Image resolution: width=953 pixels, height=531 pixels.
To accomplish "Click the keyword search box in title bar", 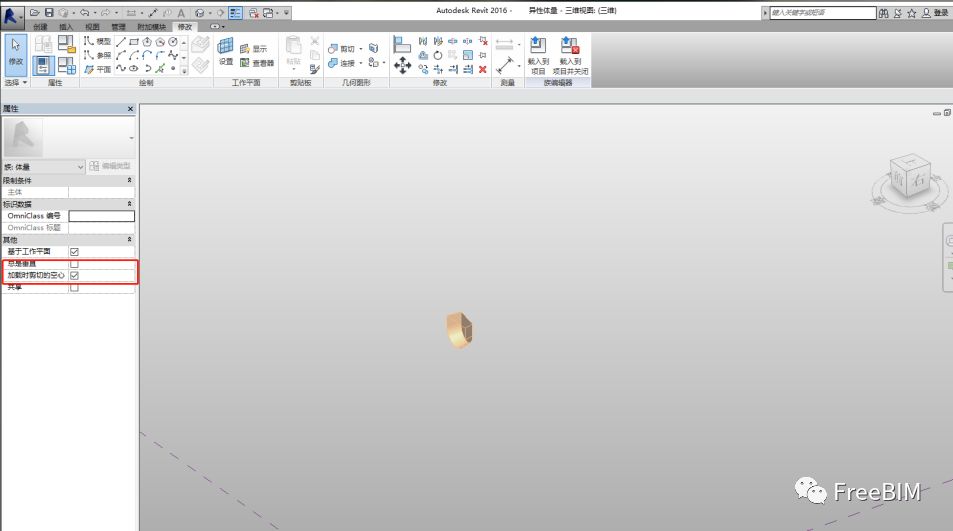I will click(823, 13).
